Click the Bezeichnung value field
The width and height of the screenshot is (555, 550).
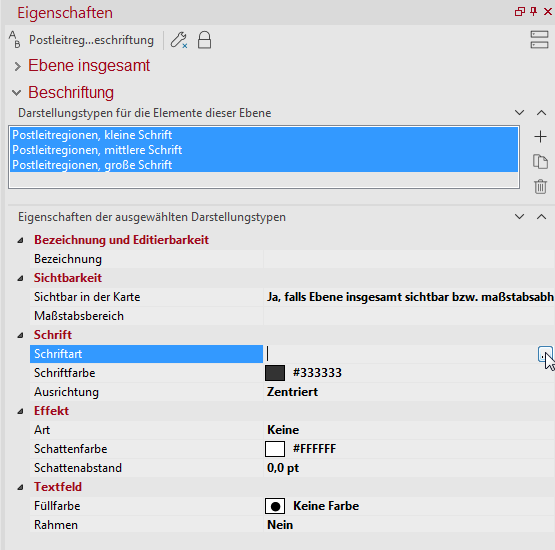409,259
